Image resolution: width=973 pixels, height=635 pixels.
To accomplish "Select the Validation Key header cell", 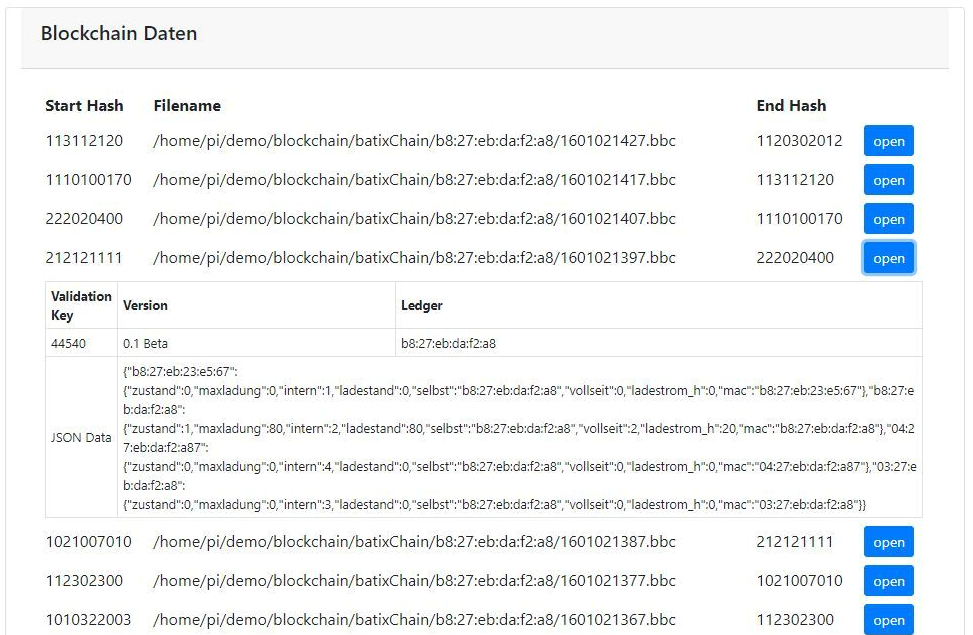I will click(81, 305).
